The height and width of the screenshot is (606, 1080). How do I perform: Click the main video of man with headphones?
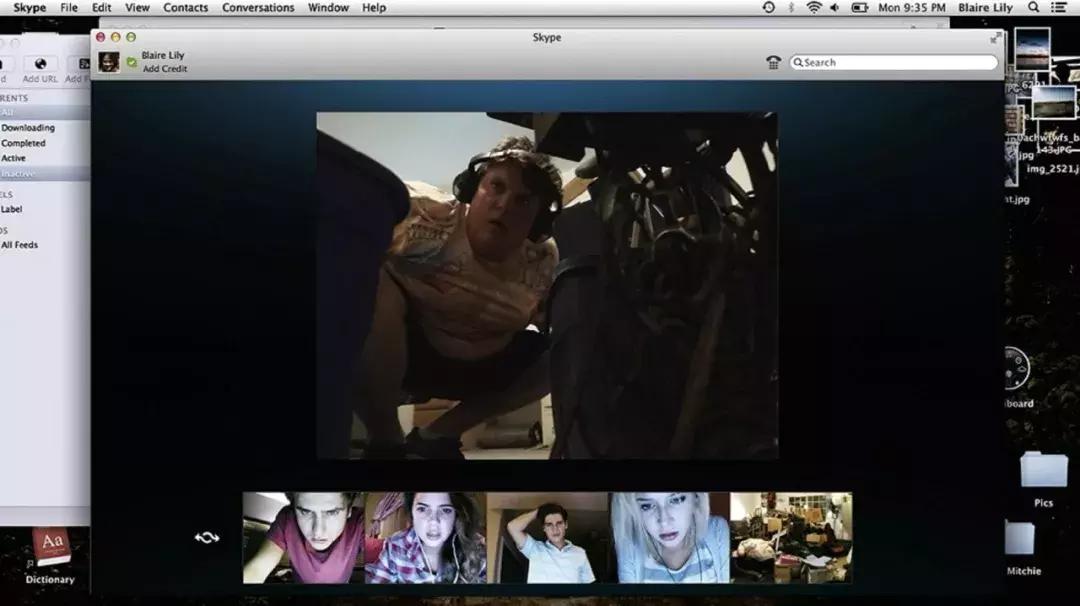[x=548, y=285]
